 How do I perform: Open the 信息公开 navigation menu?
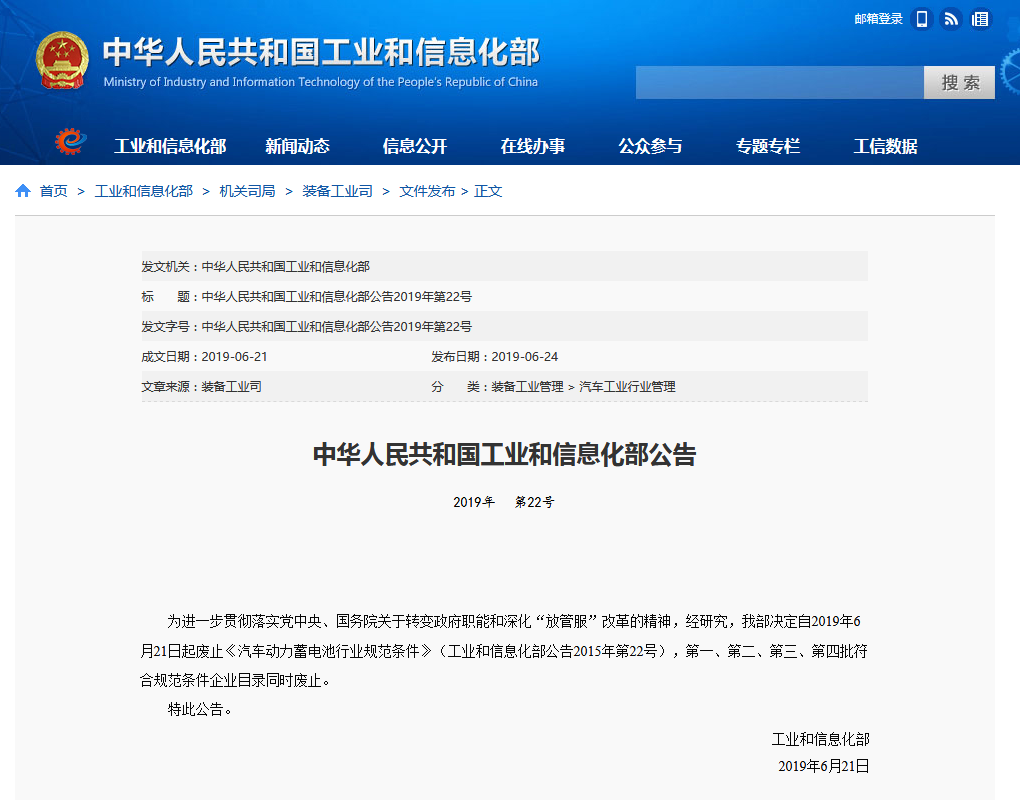(414, 146)
